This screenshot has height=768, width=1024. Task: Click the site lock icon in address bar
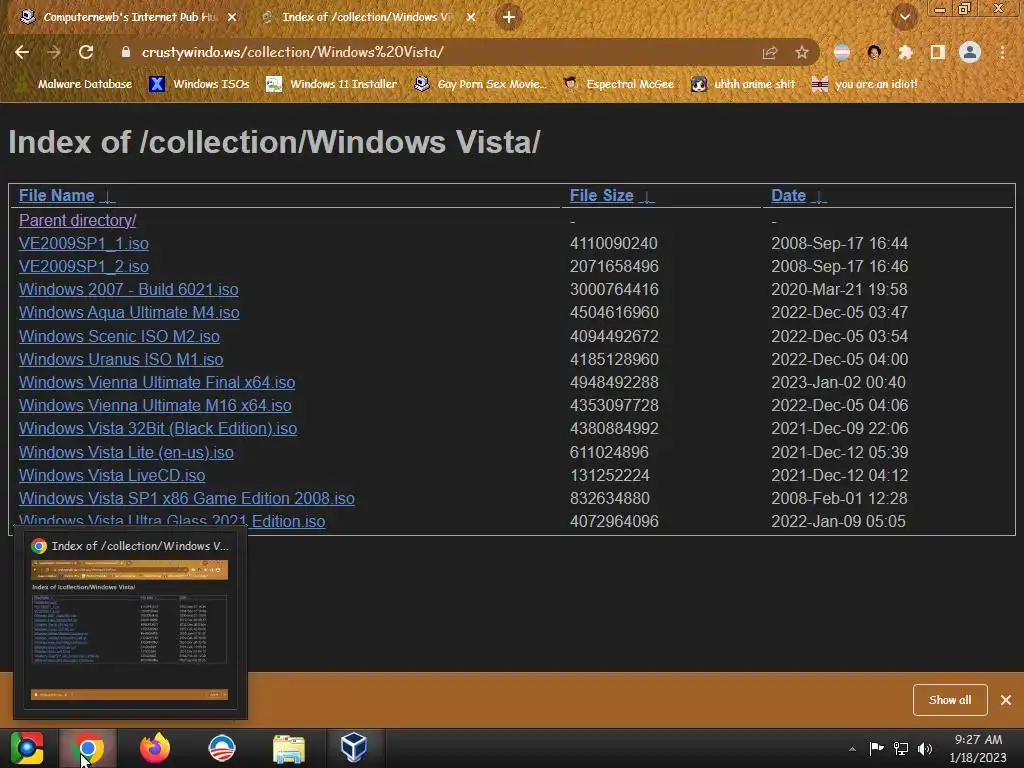[126, 52]
